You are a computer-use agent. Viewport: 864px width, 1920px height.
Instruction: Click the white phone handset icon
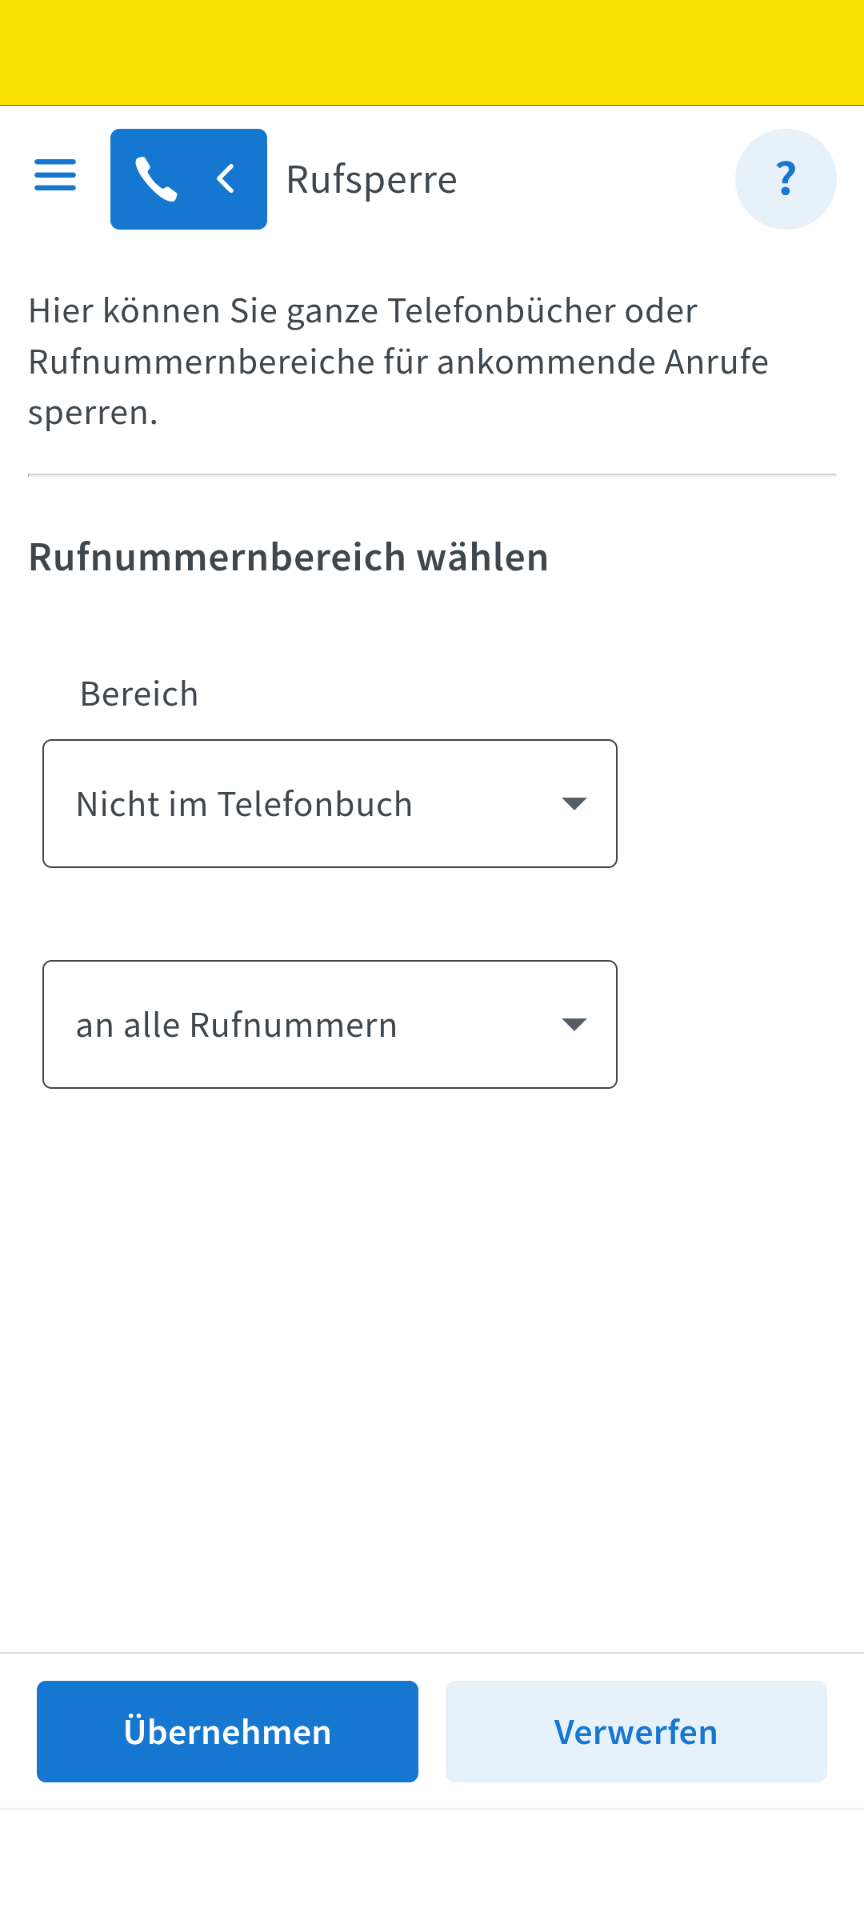[156, 180]
